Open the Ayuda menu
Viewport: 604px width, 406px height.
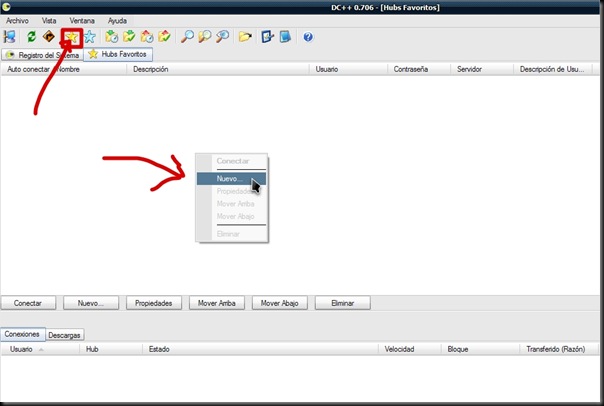coord(117,21)
